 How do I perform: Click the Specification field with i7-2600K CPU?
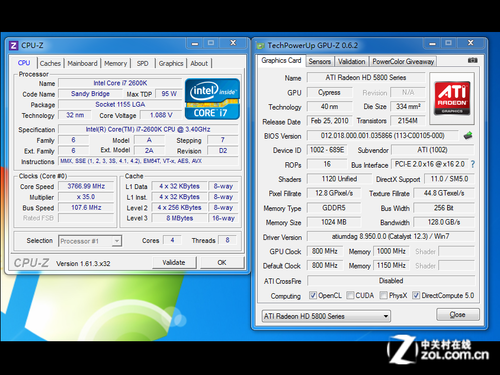point(148,129)
